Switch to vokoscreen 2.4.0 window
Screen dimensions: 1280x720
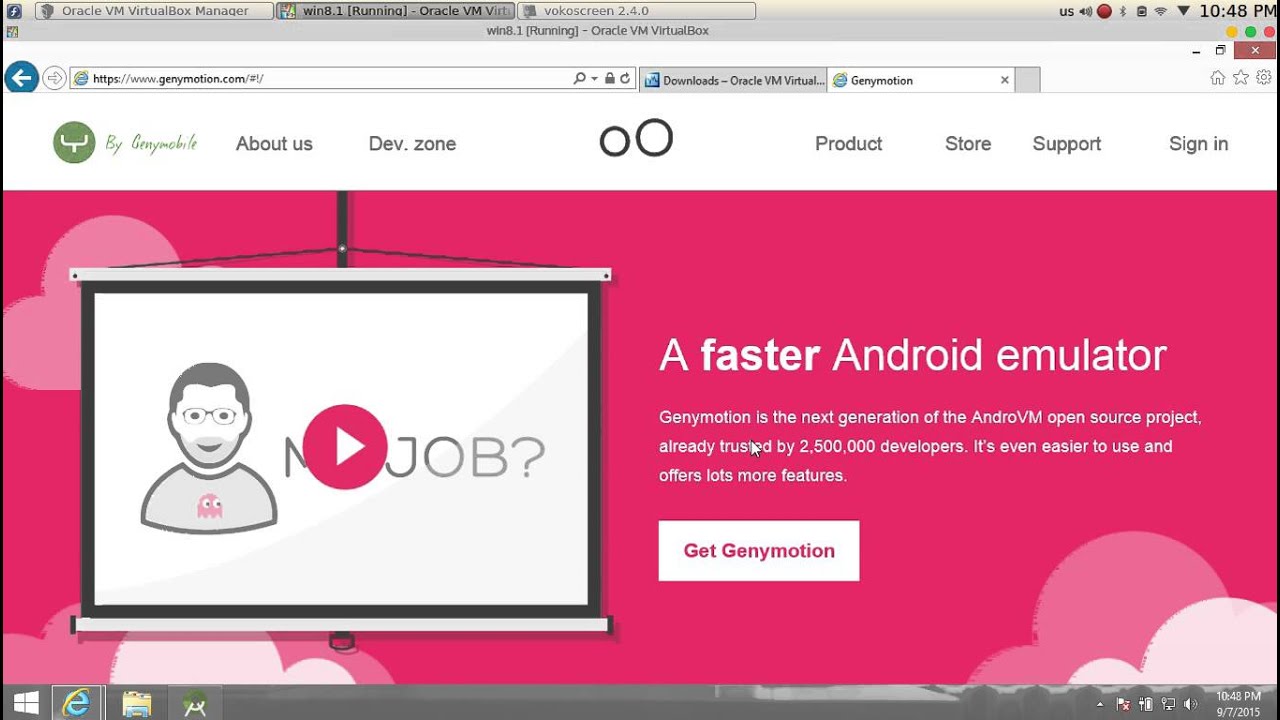pyautogui.click(x=637, y=11)
